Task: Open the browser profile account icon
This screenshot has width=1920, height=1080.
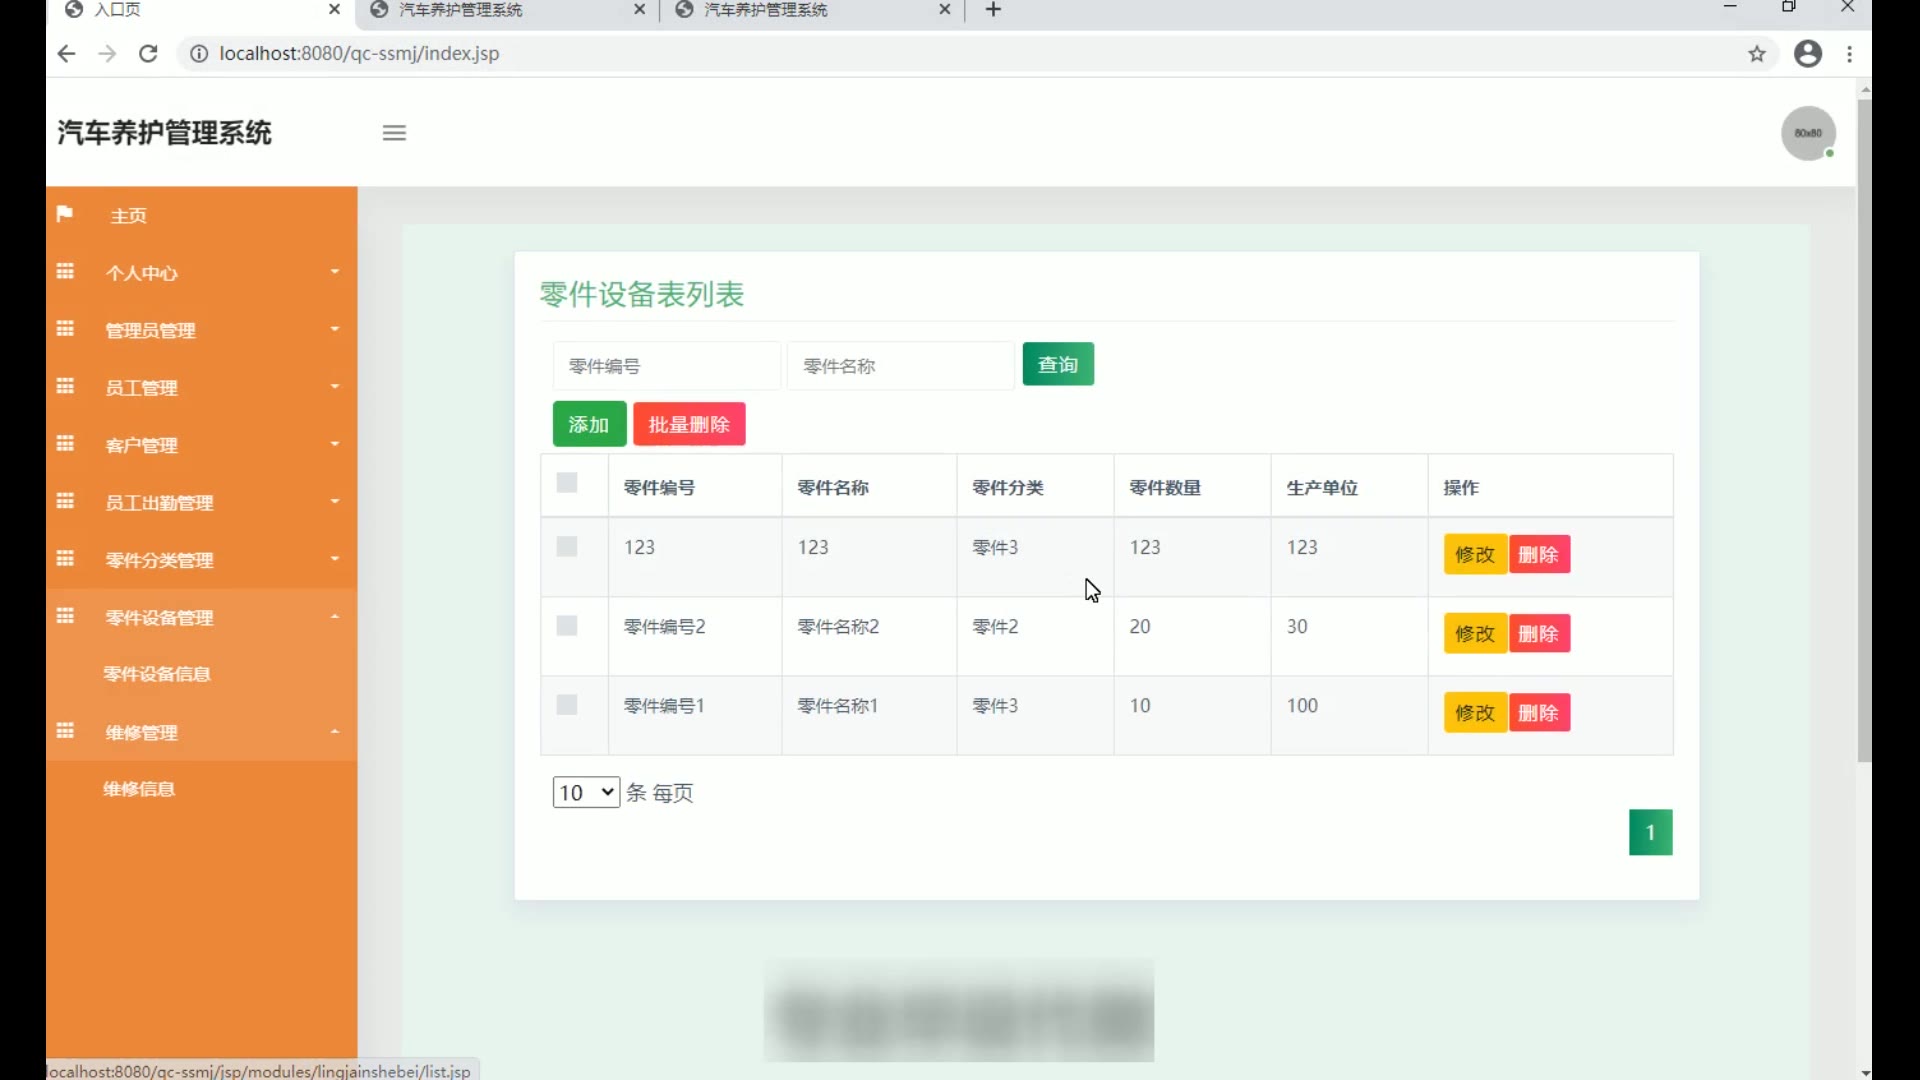Action: tap(1807, 54)
